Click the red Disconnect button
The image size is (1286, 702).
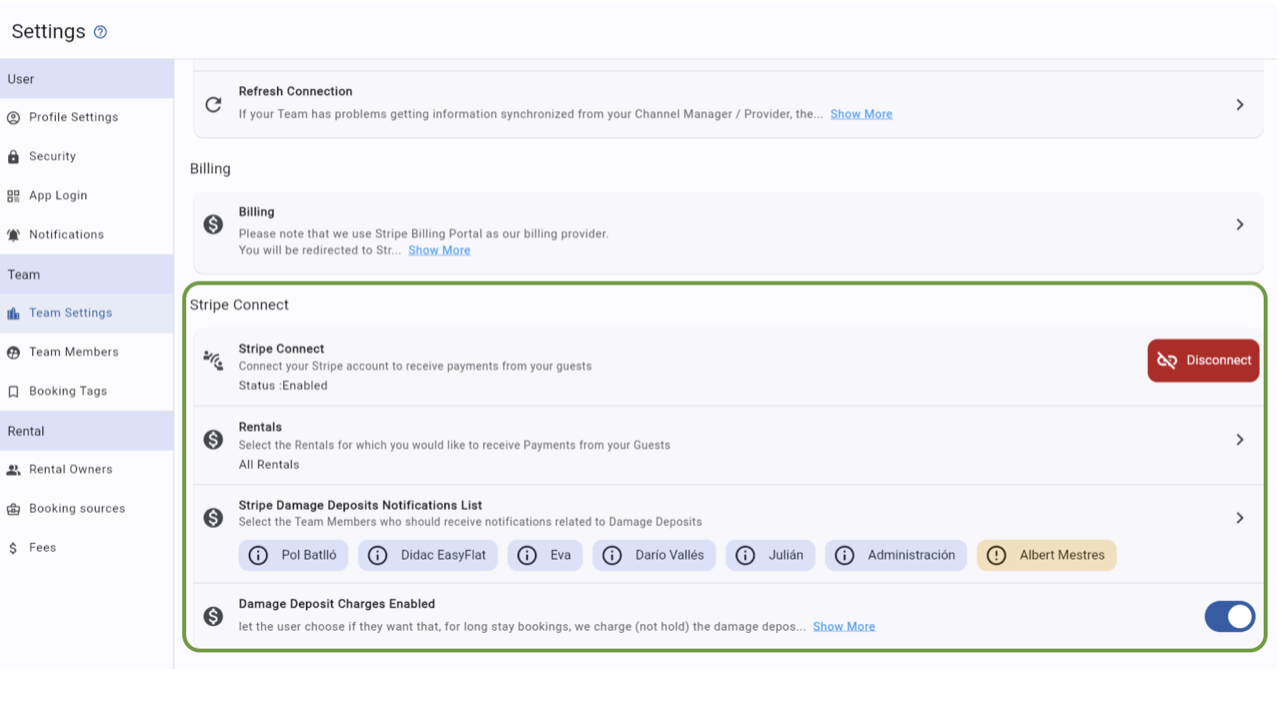click(1203, 360)
